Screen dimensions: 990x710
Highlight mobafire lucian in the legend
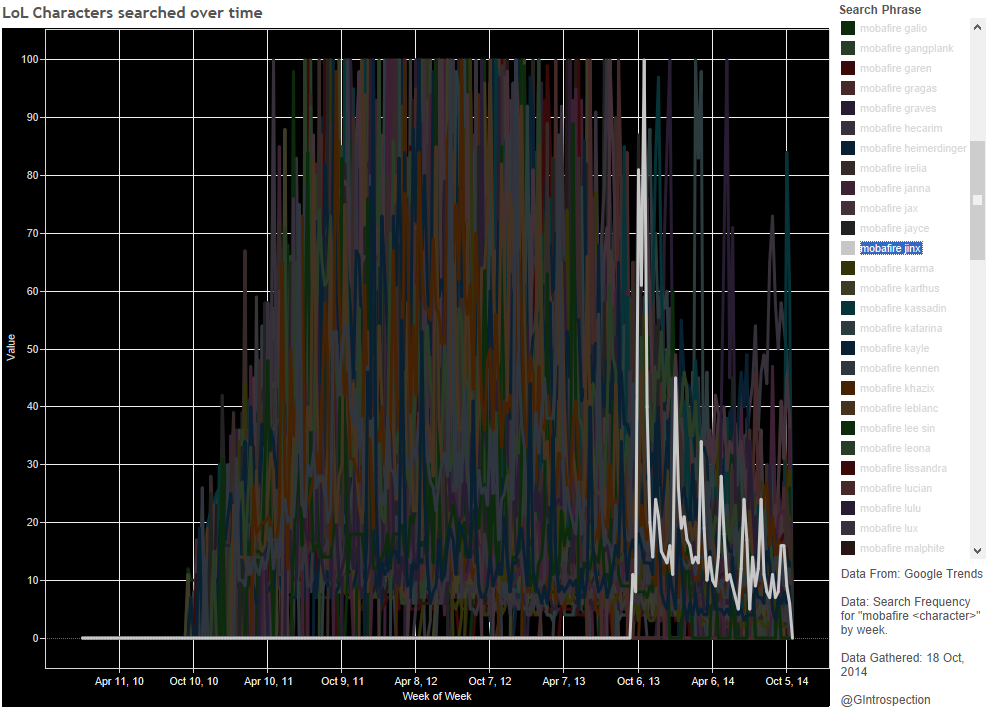pyautogui.click(x=895, y=488)
